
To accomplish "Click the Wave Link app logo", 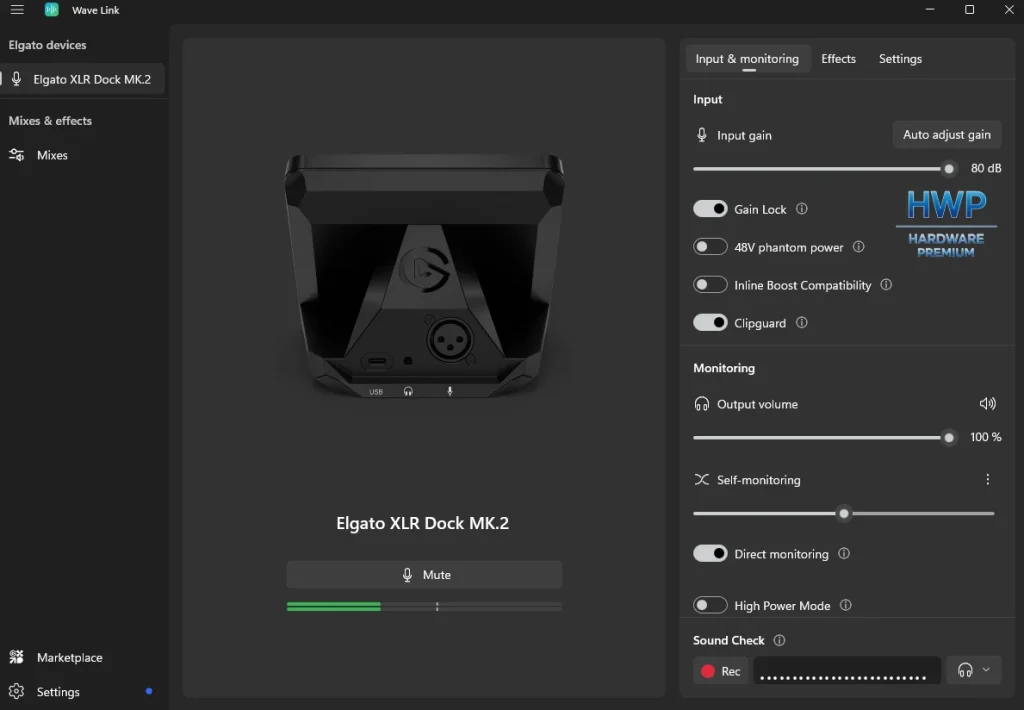I will 52,10.
